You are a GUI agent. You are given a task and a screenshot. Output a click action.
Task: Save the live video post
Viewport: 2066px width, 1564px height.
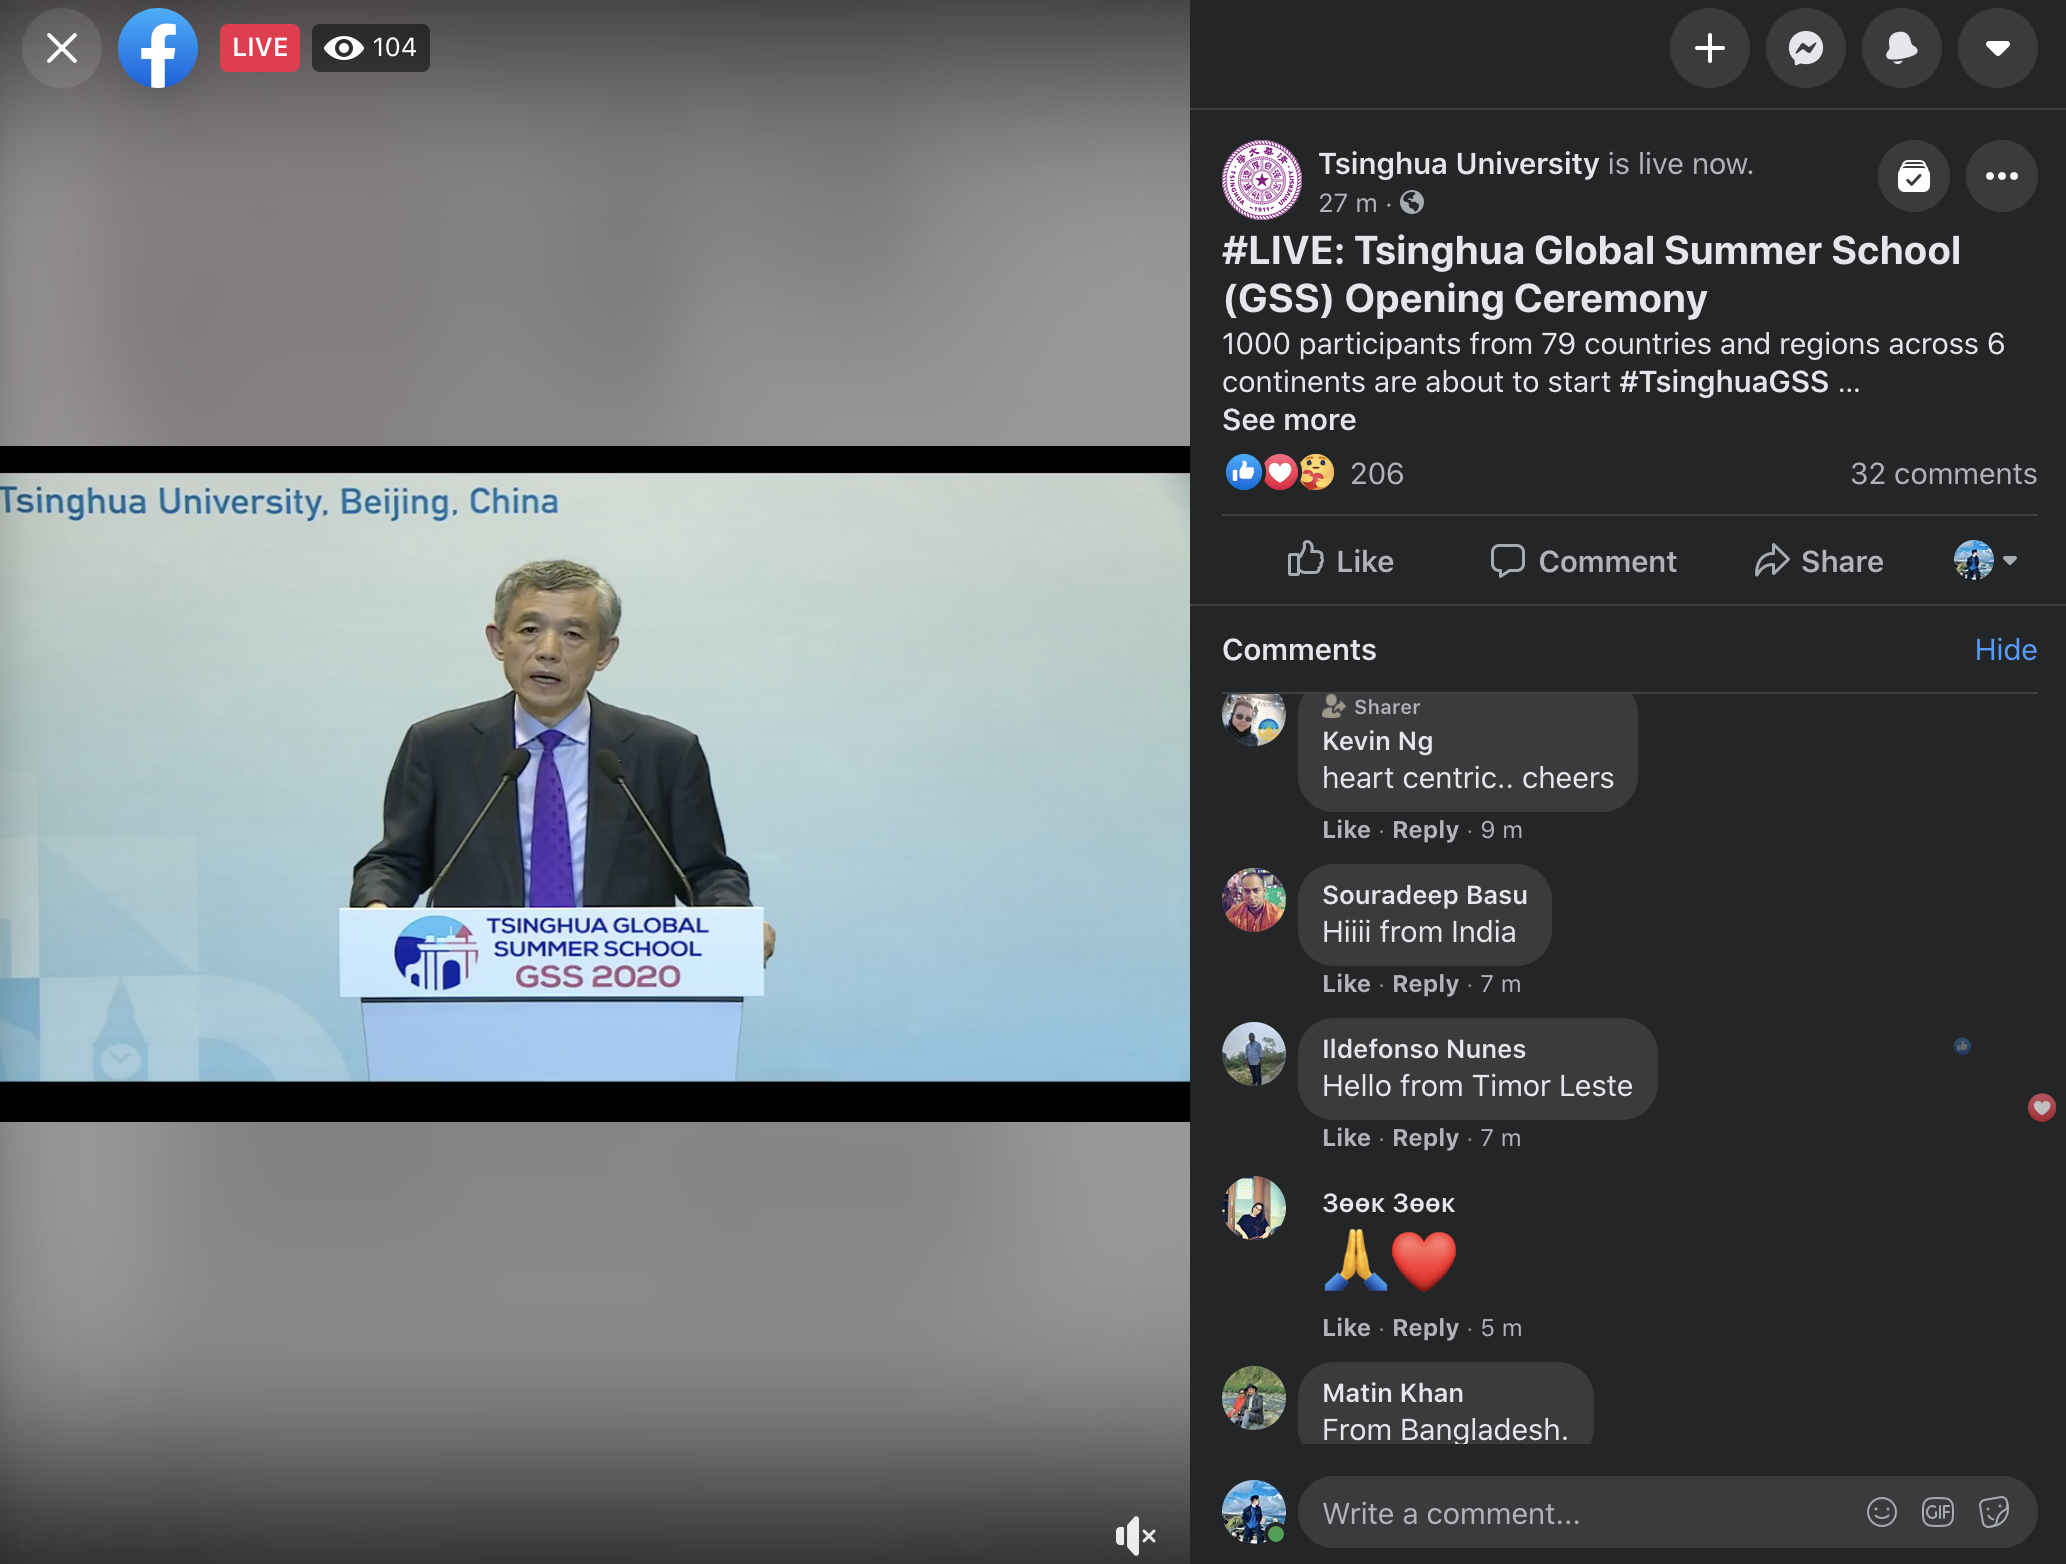[1913, 177]
